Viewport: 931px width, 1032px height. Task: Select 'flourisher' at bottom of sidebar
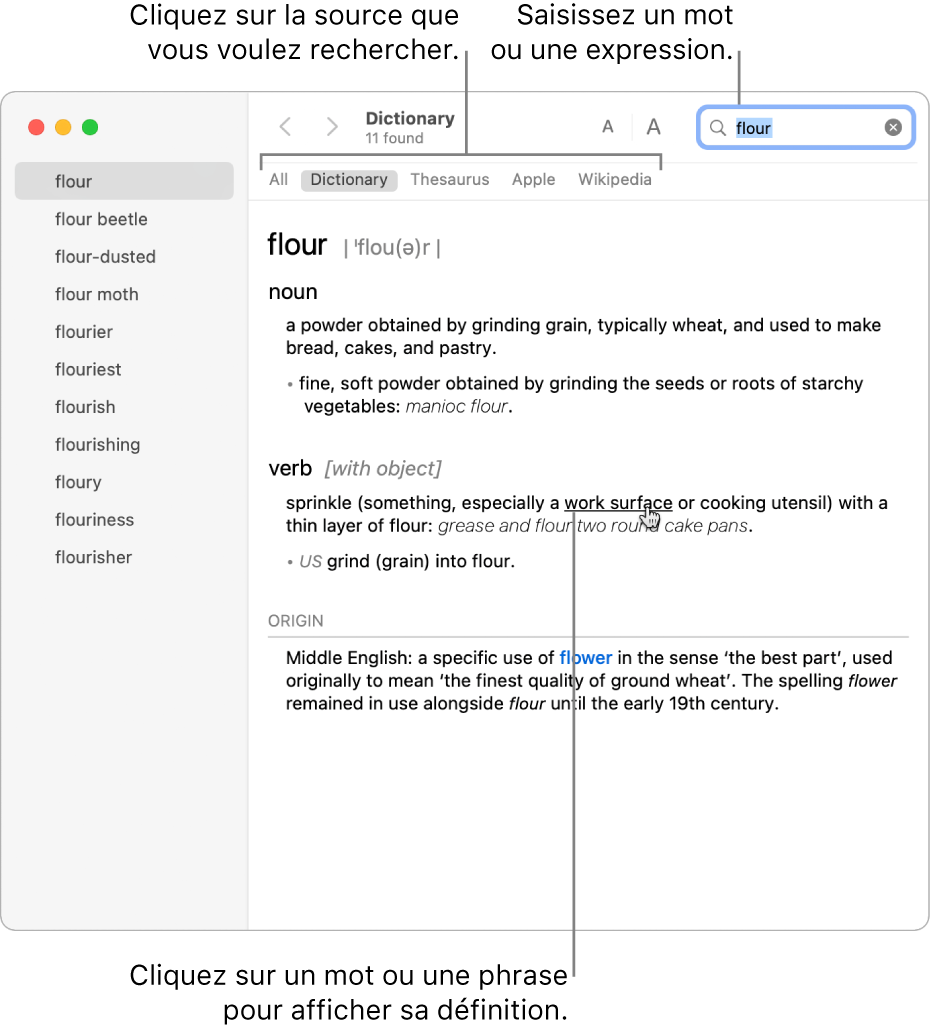[x=124, y=557]
